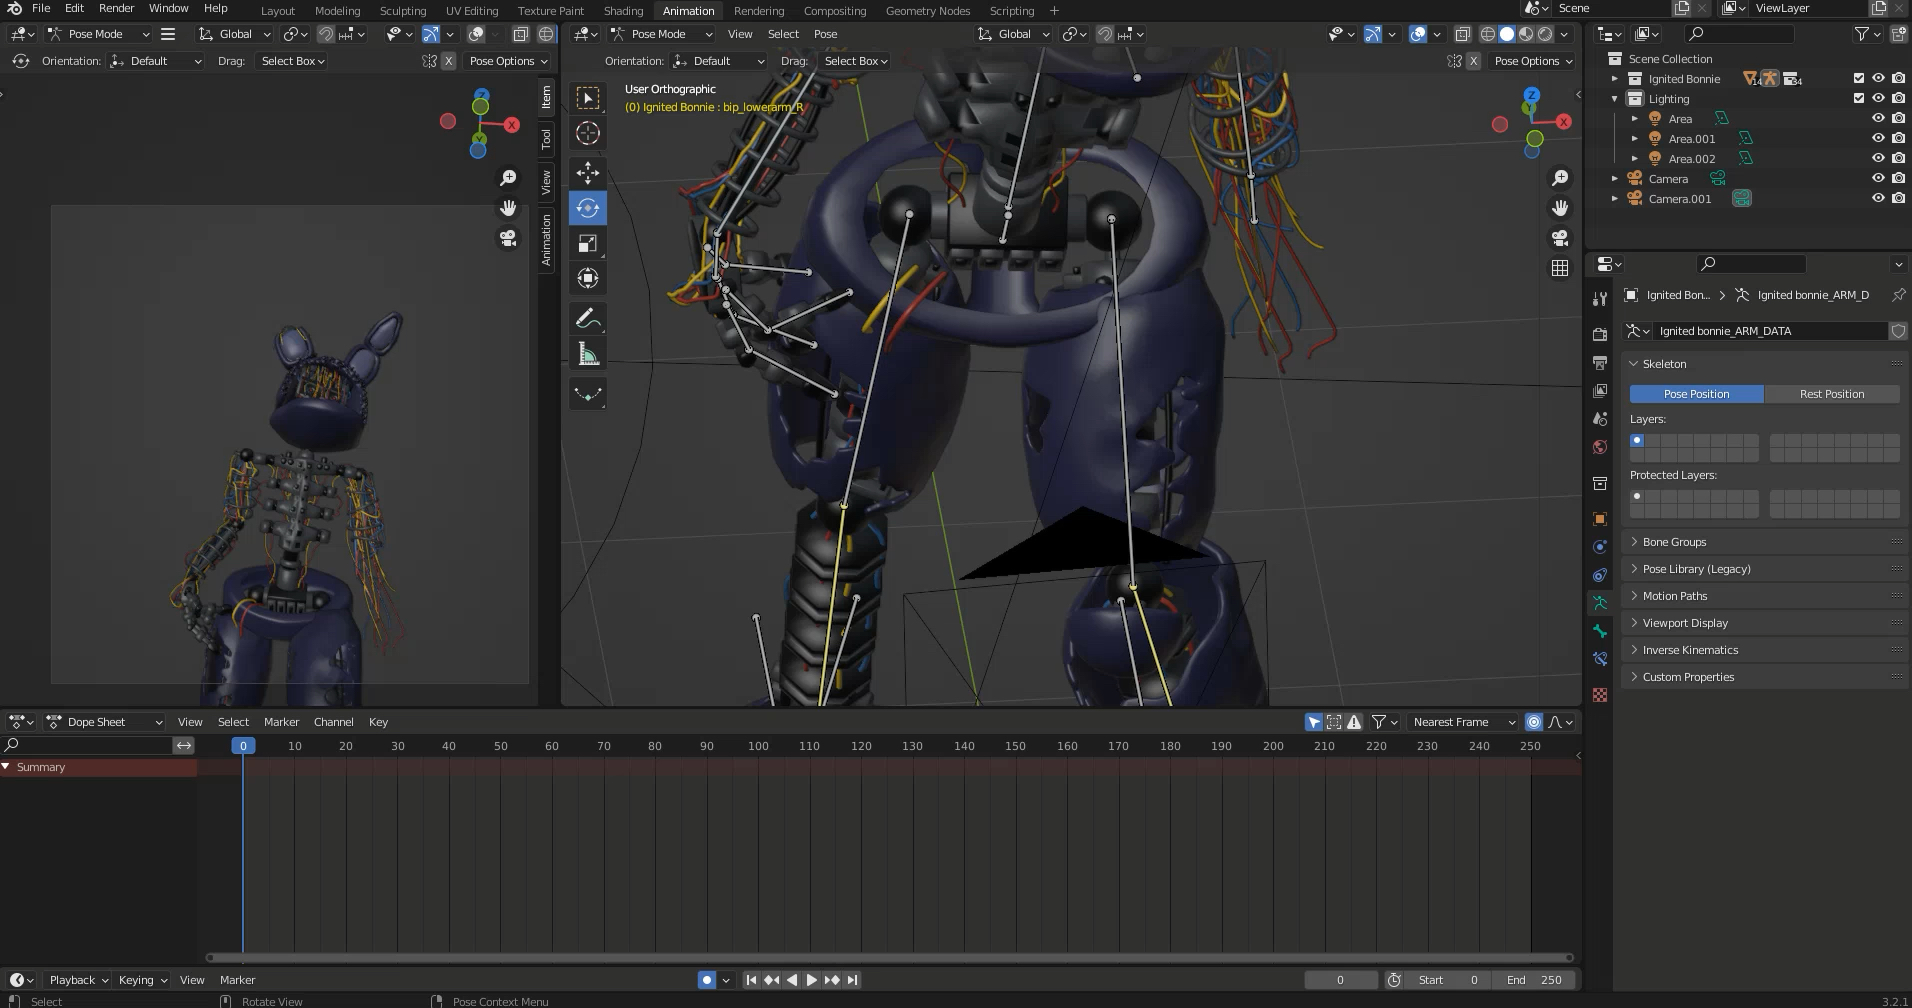Viewport: 1912px width, 1008px height.
Task: Open the Dope Sheet Channel menu
Action: click(333, 722)
